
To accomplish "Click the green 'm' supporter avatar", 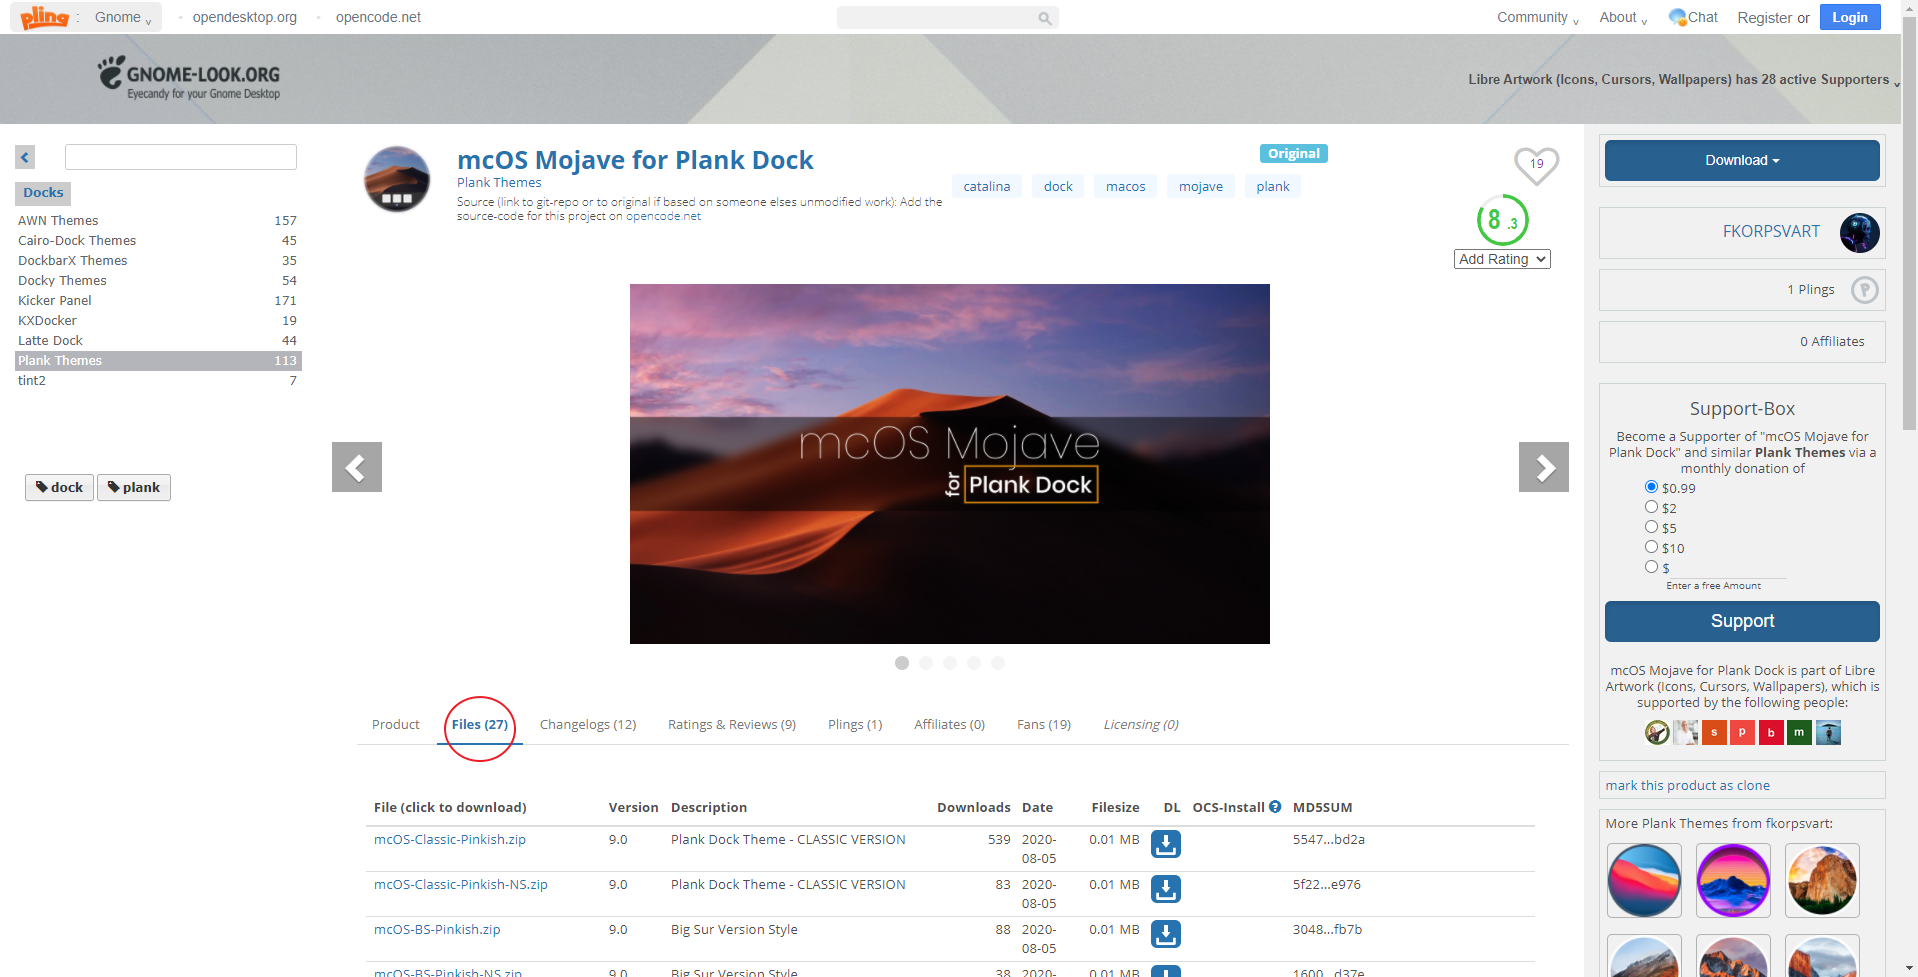I will [x=1799, y=733].
